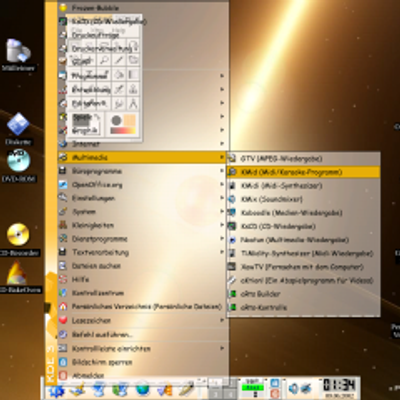
Task: Click the pencil editor icon in panel
Action: pos(186,390)
